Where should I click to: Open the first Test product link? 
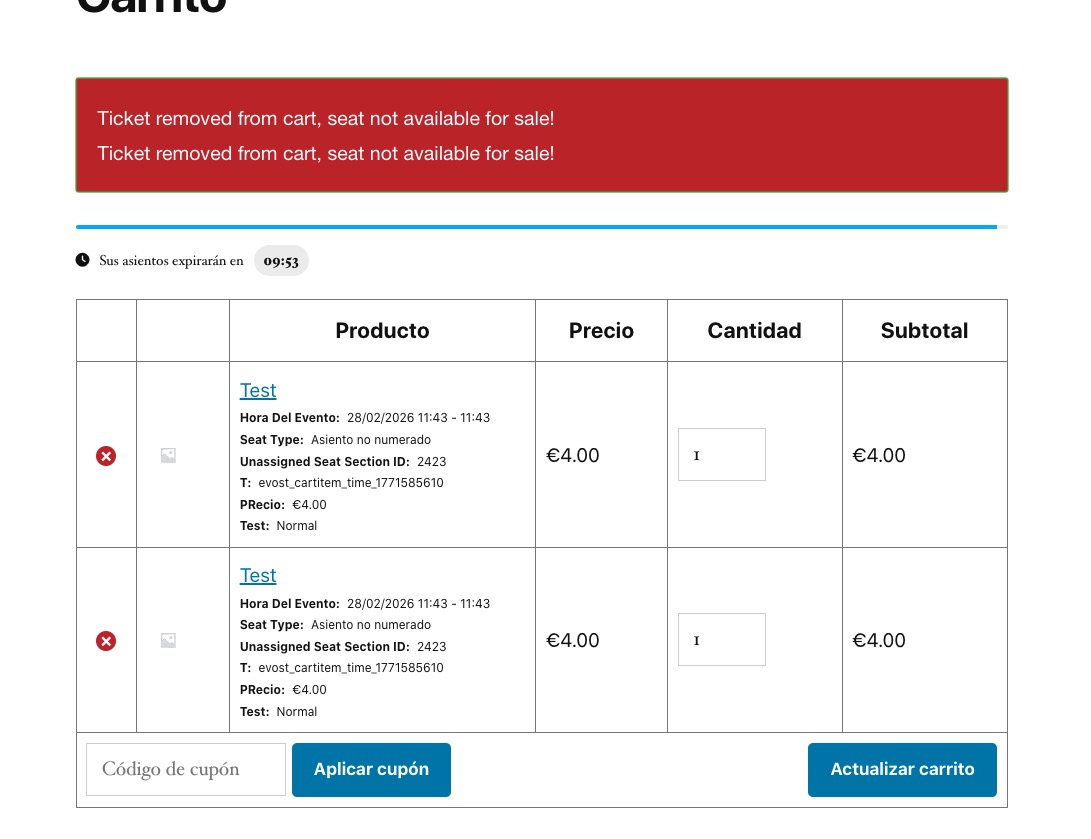coord(258,391)
